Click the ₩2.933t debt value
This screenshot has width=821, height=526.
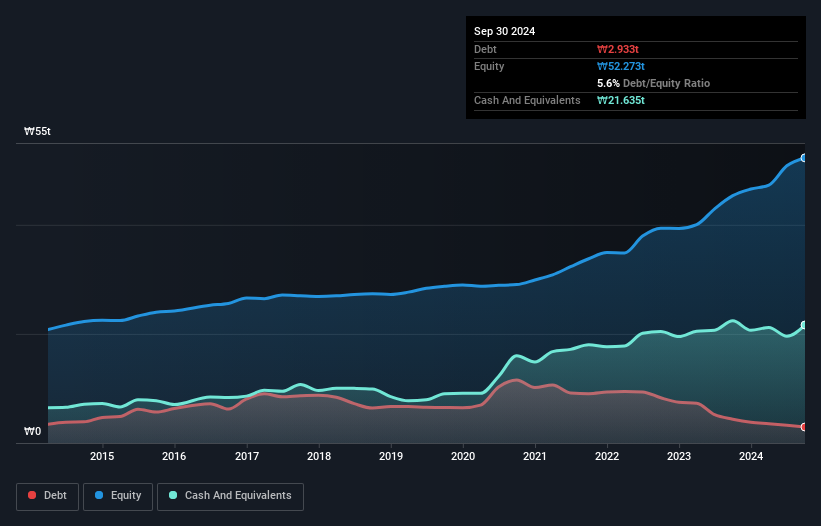[x=618, y=49]
